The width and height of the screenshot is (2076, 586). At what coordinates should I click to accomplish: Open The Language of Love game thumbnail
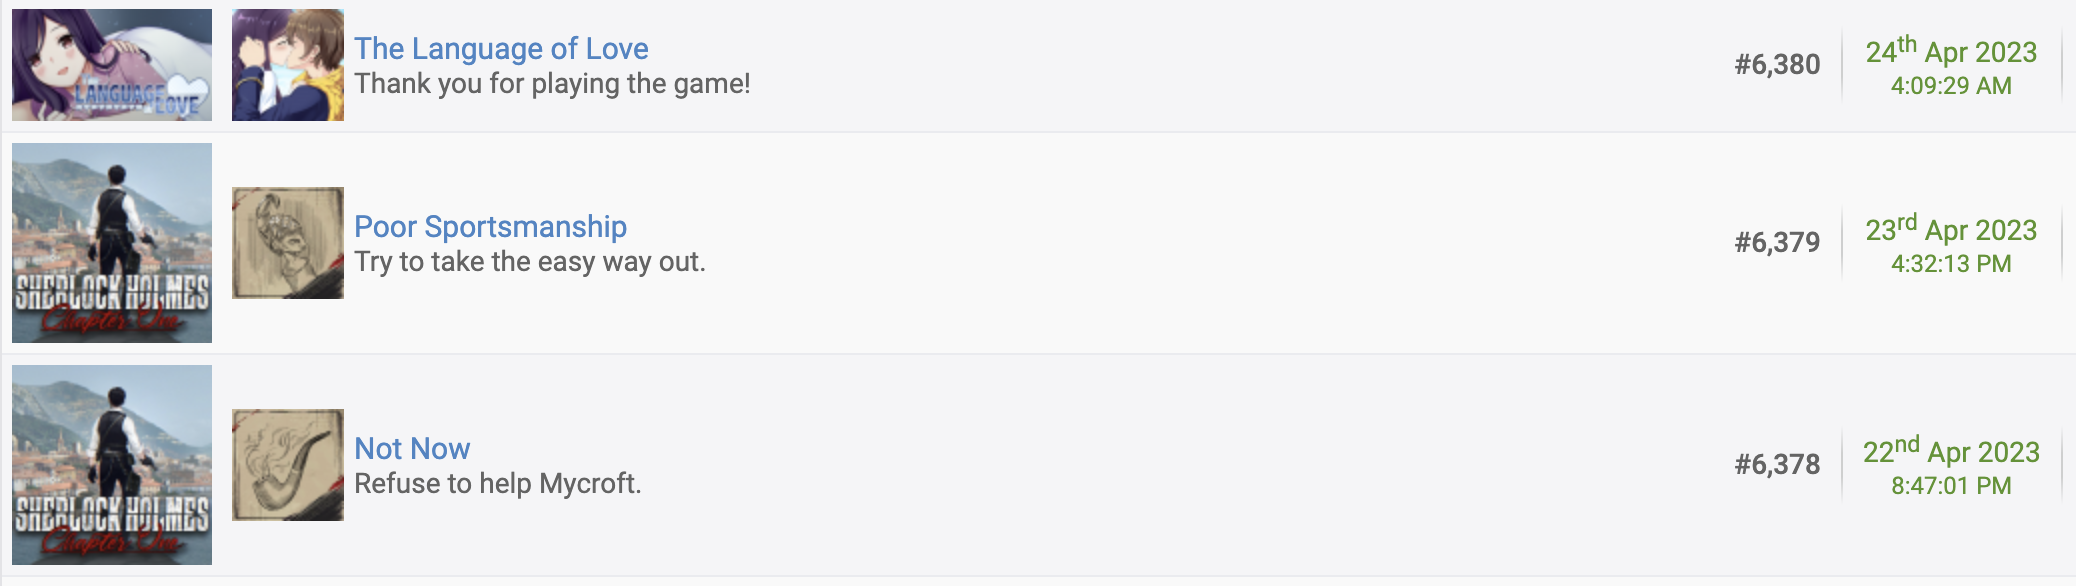point(112,65)
